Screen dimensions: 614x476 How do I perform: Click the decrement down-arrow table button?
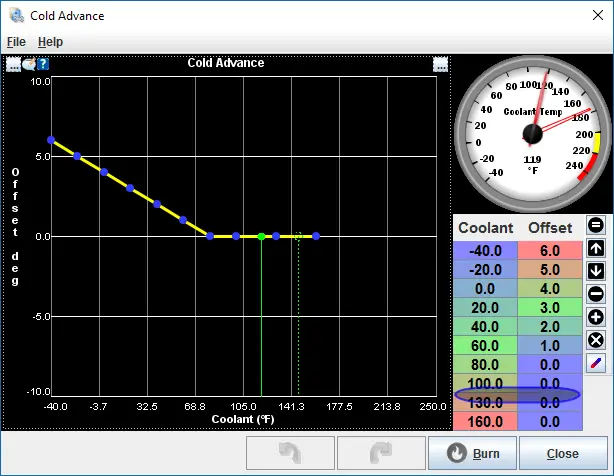595,271
